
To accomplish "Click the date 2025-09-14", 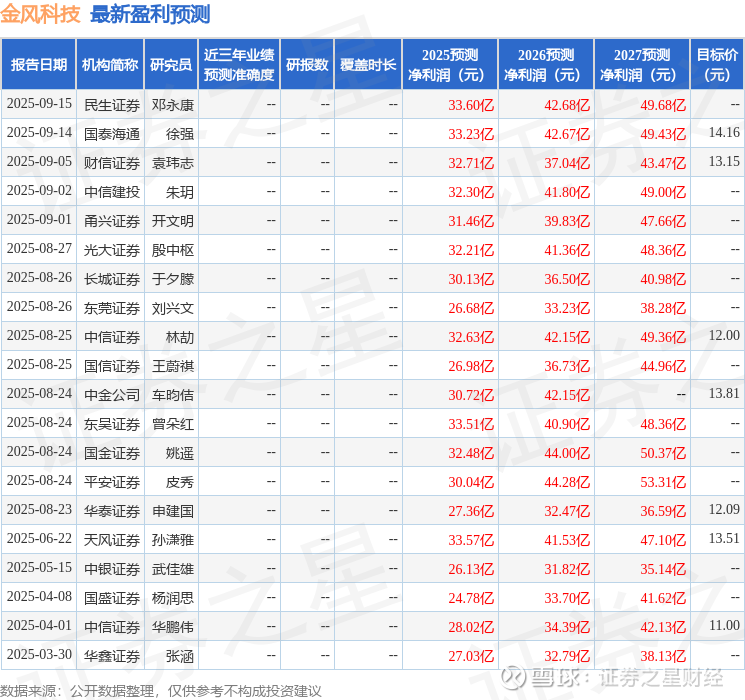I will coord(39,133).
